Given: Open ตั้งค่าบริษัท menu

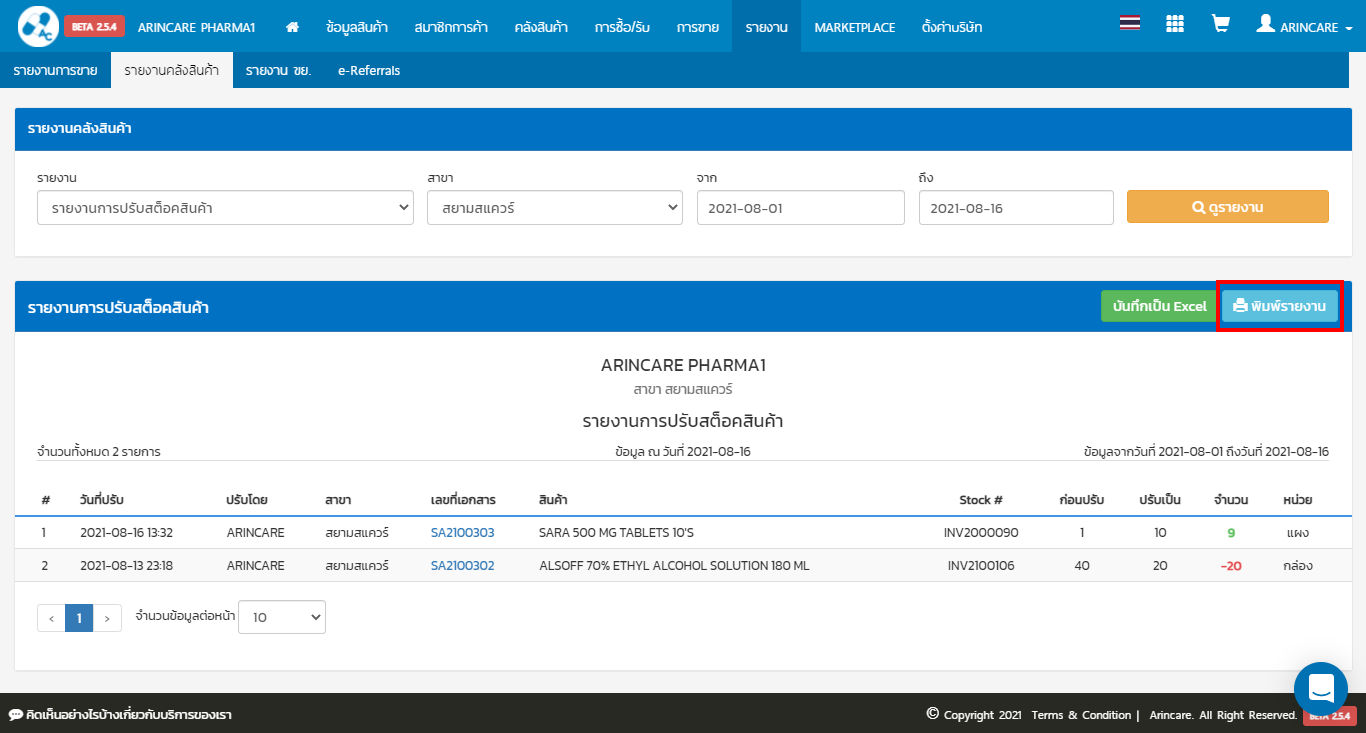Looking at the screenshot, I should pos(952,27).
